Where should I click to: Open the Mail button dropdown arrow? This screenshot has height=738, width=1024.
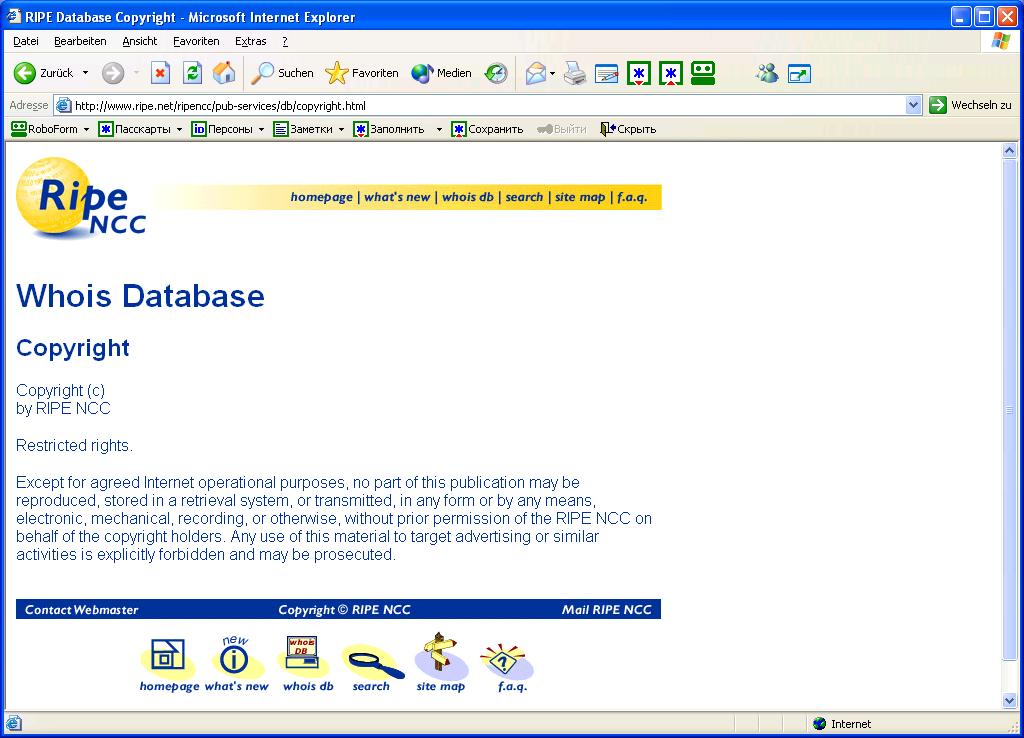pos(552,73)
